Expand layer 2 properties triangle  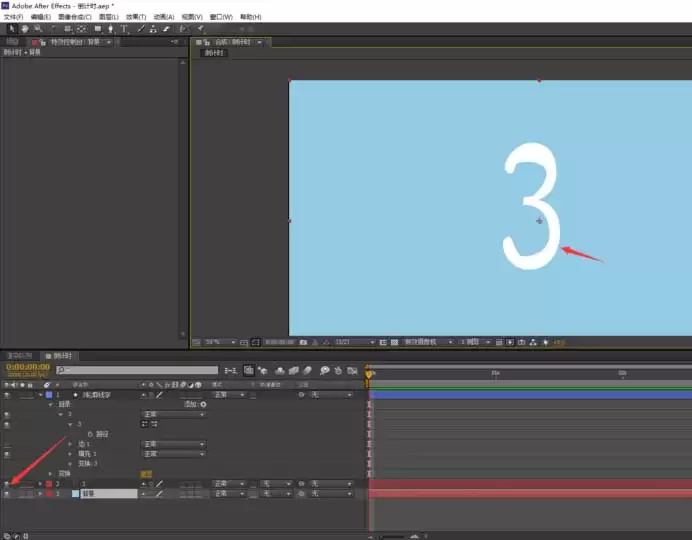[x=40, y=484]
